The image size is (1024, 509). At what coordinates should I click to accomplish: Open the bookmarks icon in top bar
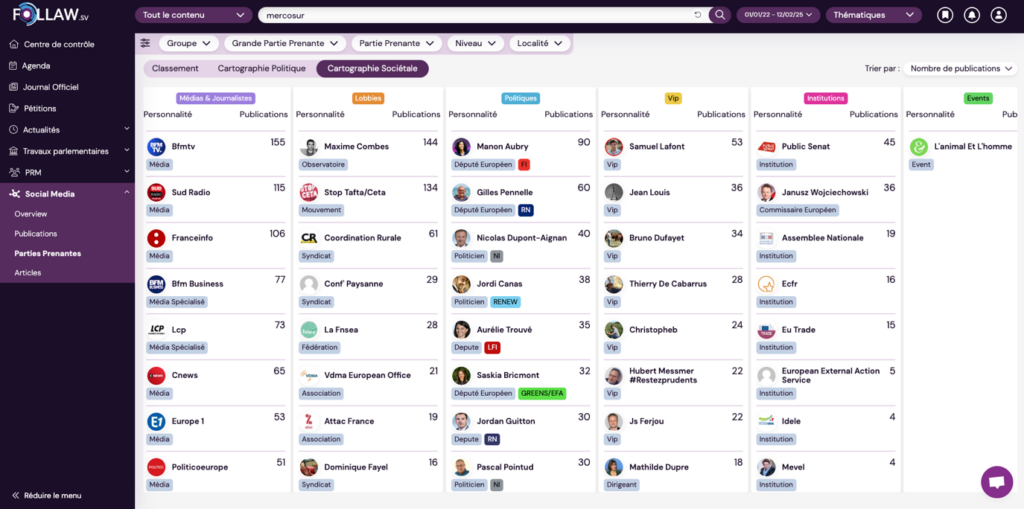pos(945,15)
